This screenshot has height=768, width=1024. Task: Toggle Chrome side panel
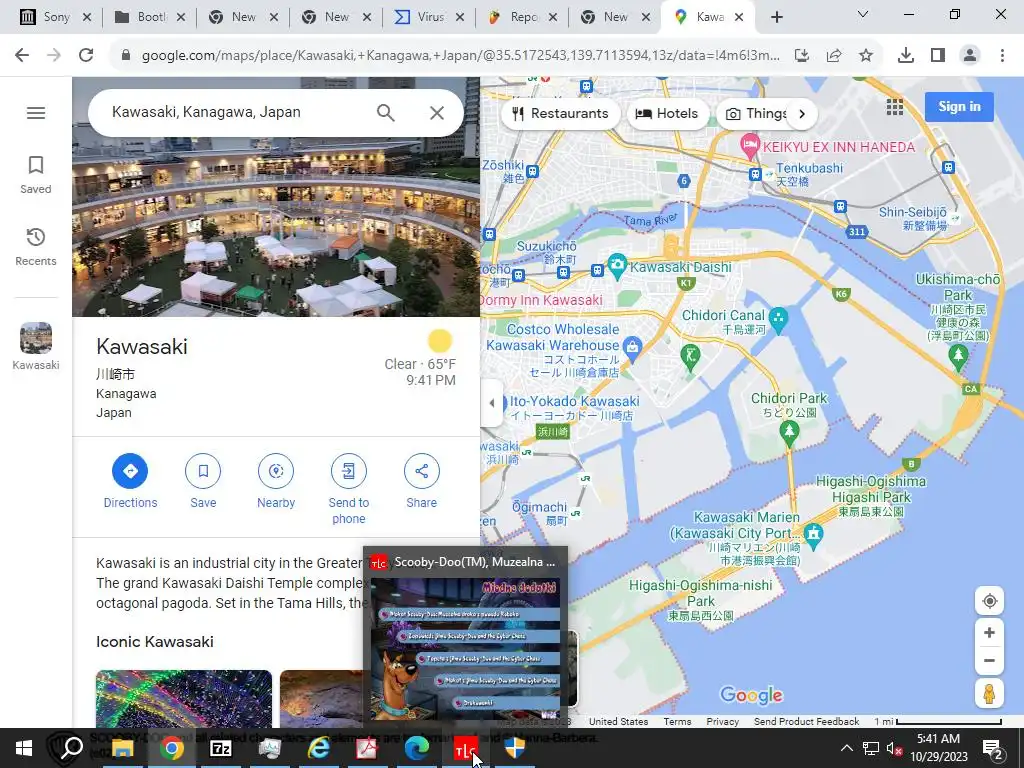938,56
